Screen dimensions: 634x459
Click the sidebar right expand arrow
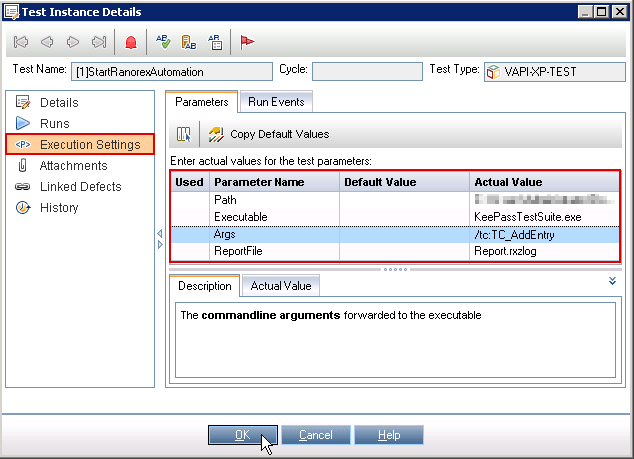coord(160,244)
